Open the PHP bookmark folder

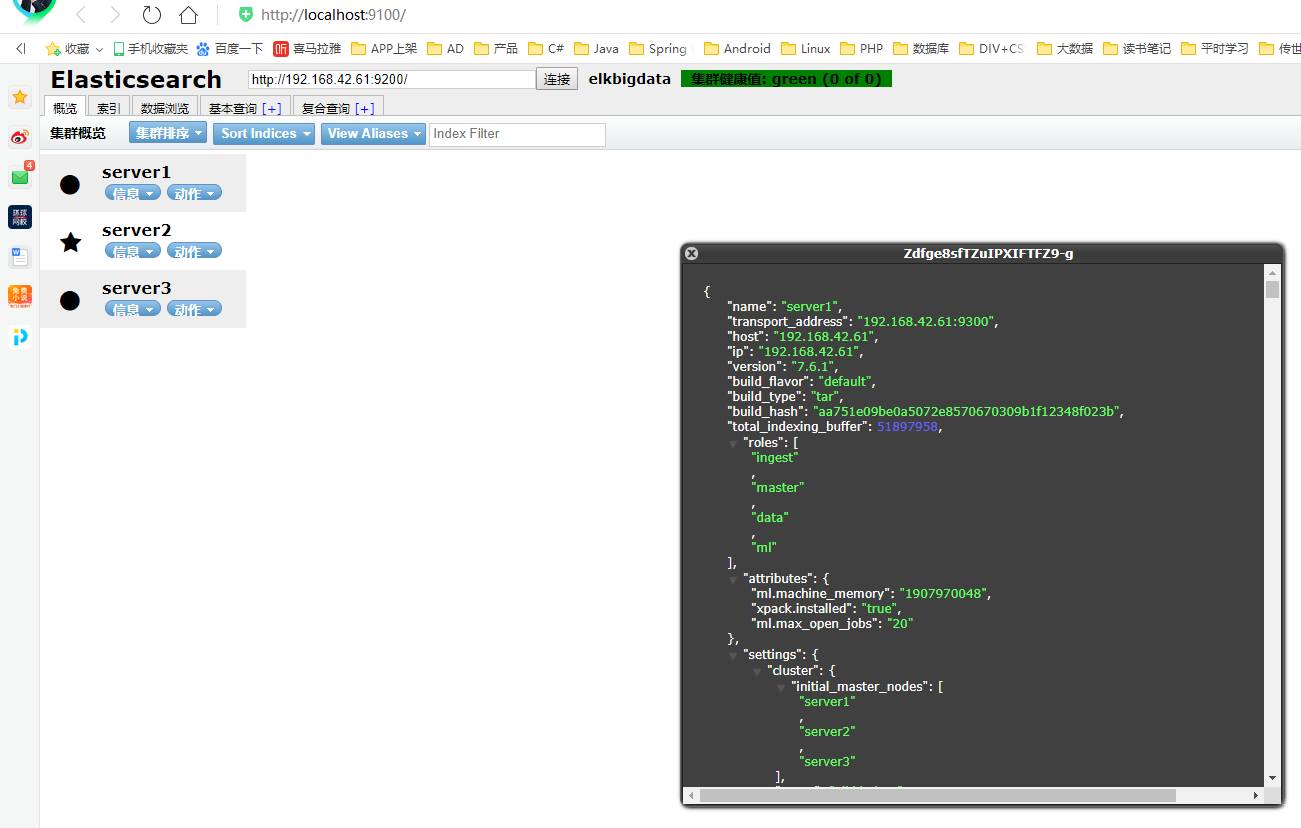862,48
